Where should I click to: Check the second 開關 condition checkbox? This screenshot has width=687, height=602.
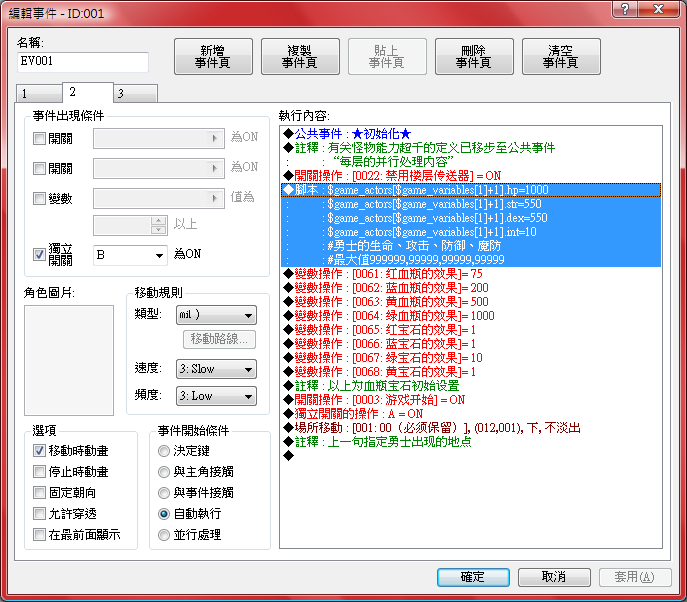coord(39,168)
